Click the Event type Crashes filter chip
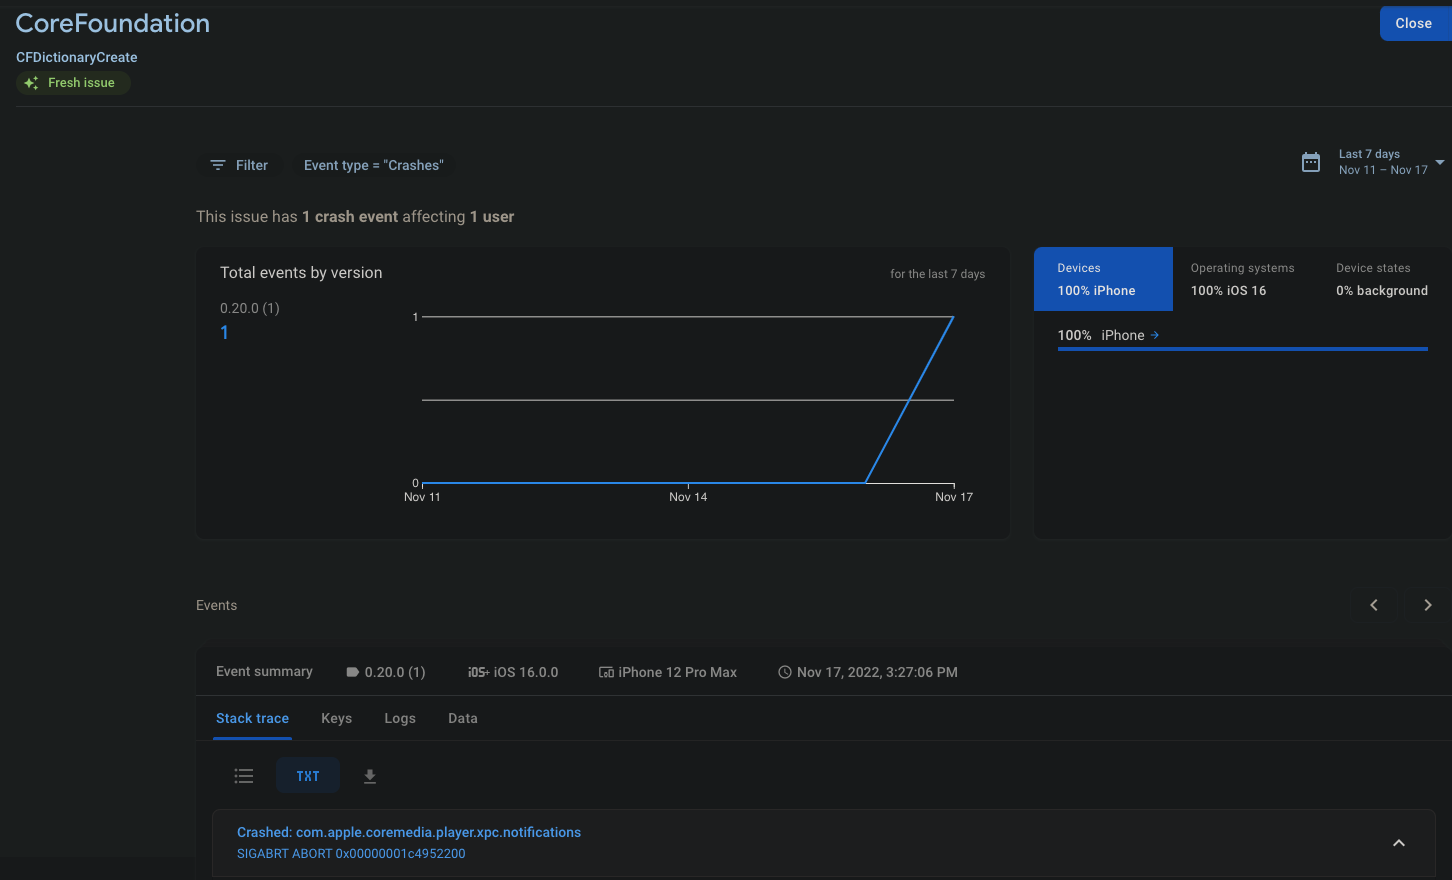 pyautogui.click(x=374, y=165)
